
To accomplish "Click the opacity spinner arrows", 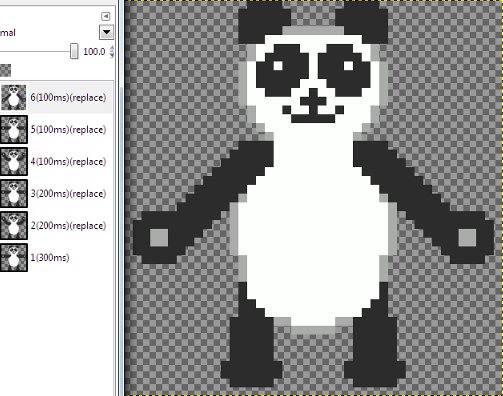I will point(112,51).
